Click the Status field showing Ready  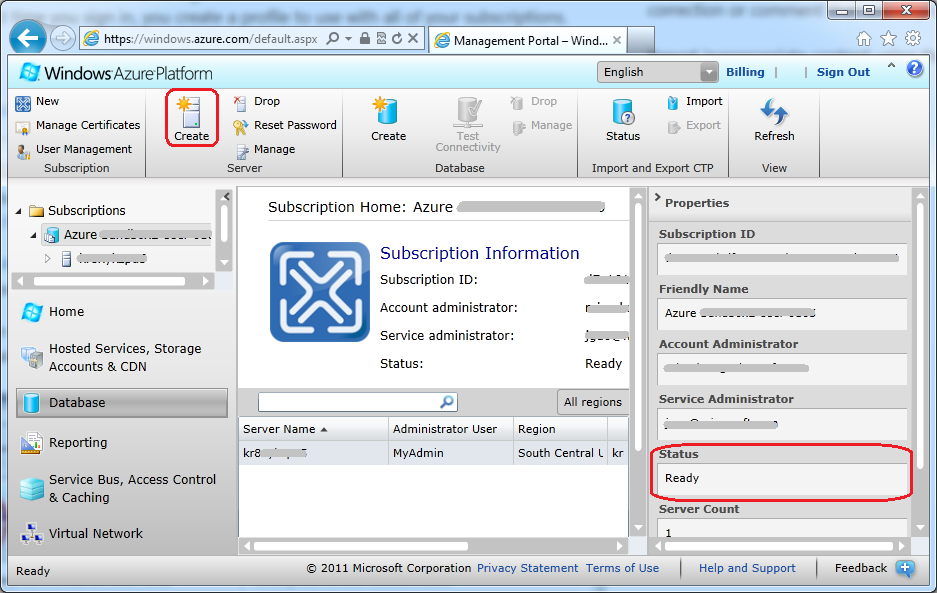[782, 479]
